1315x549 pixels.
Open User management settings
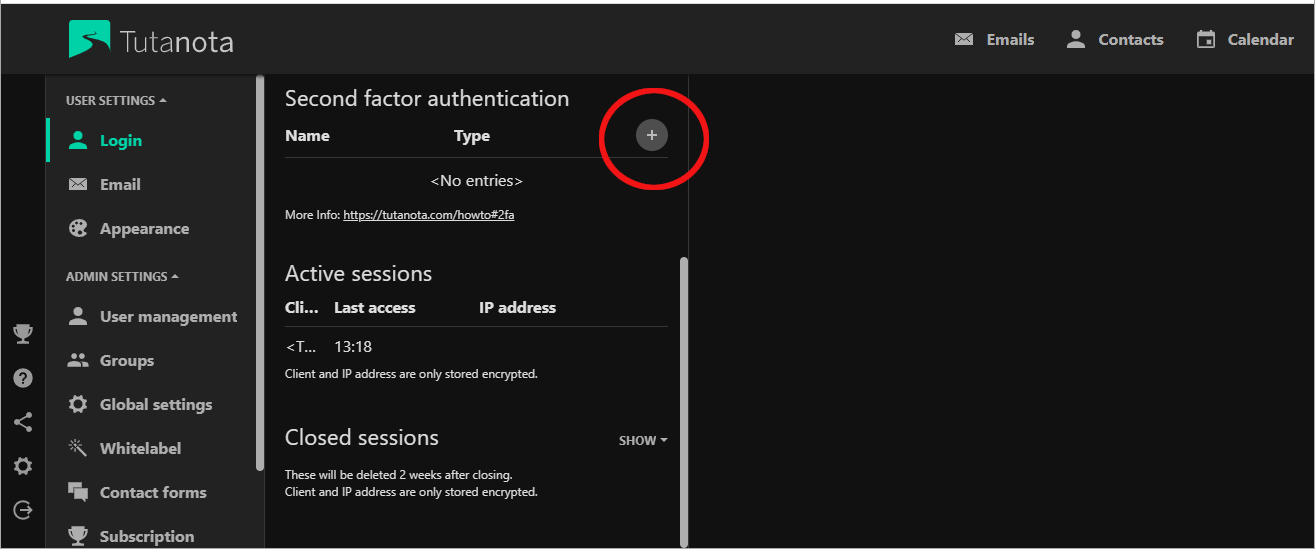click(167, 317)
